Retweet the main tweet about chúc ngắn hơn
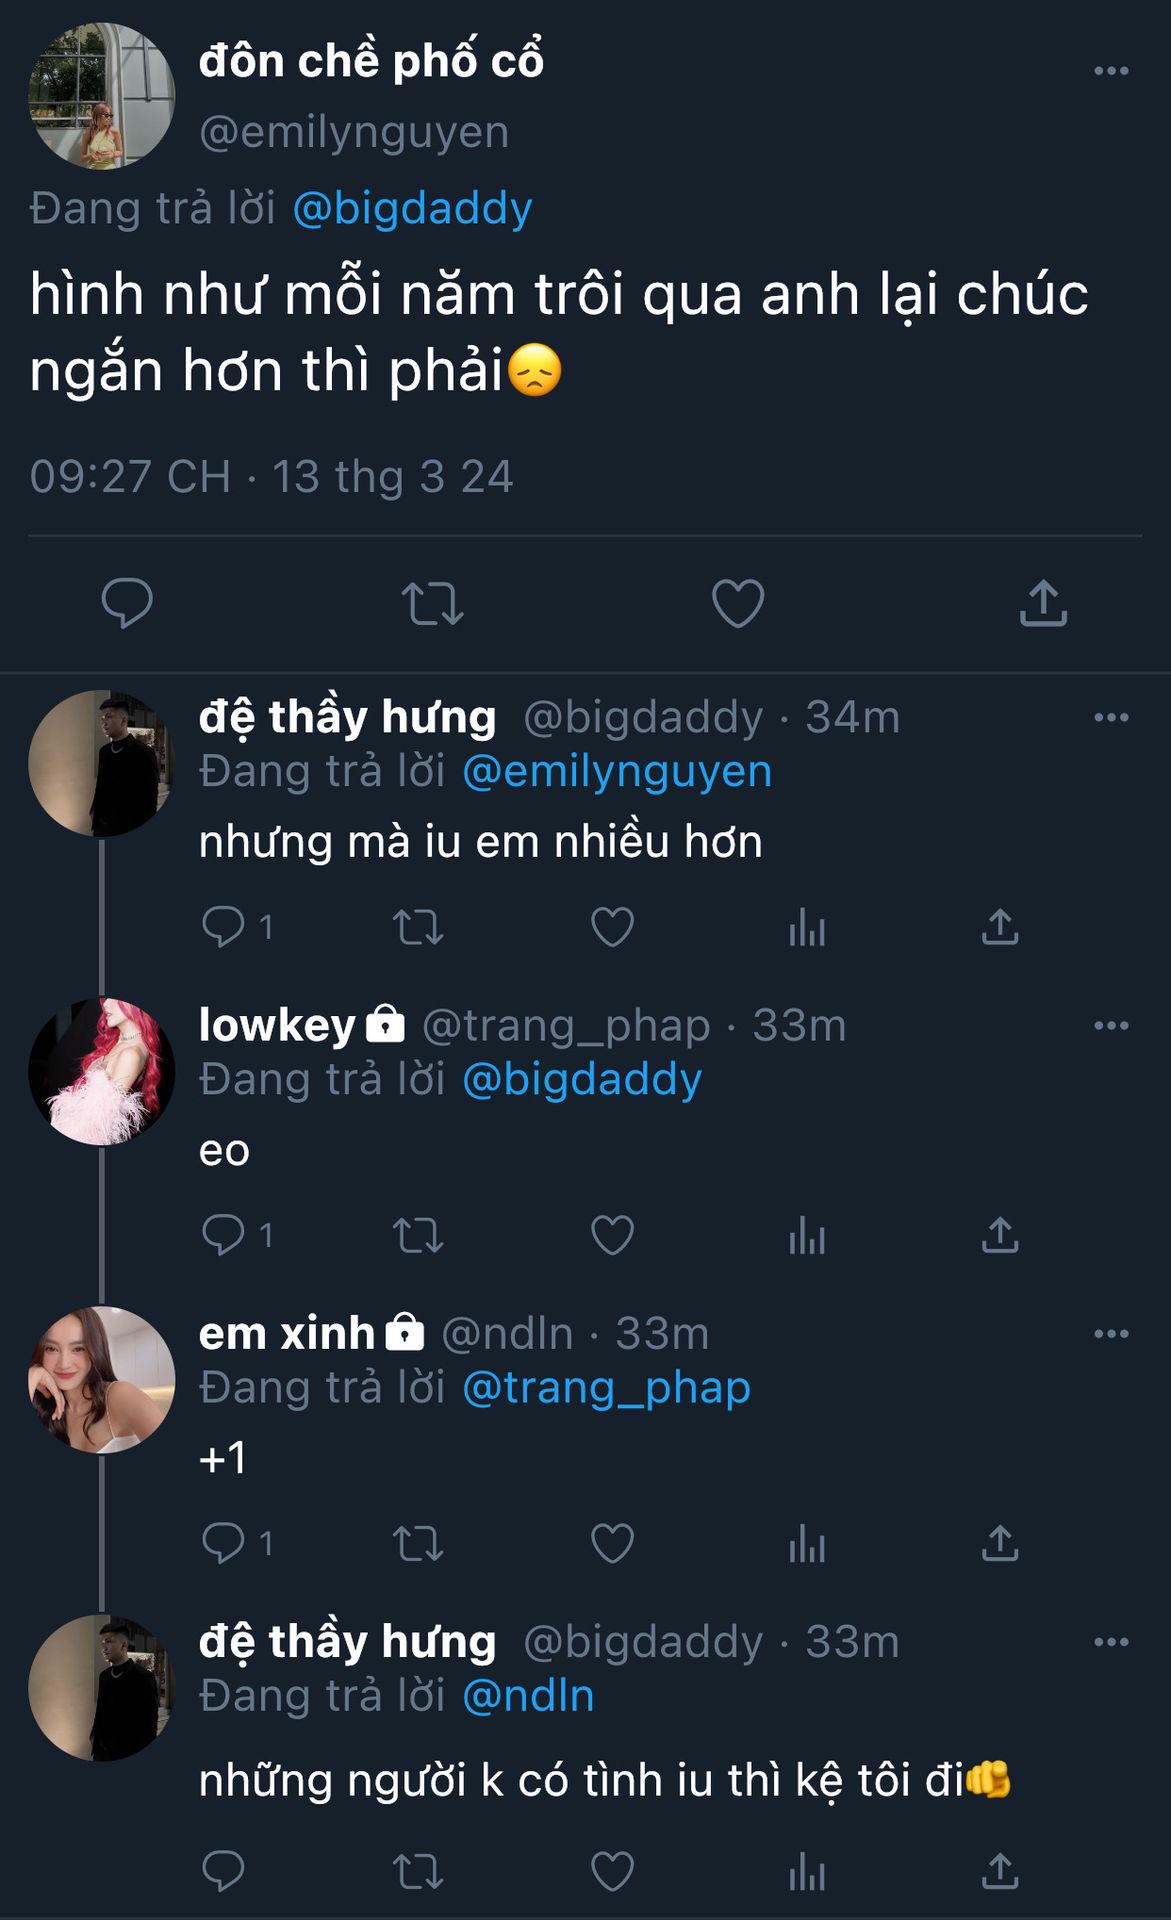 432,603
